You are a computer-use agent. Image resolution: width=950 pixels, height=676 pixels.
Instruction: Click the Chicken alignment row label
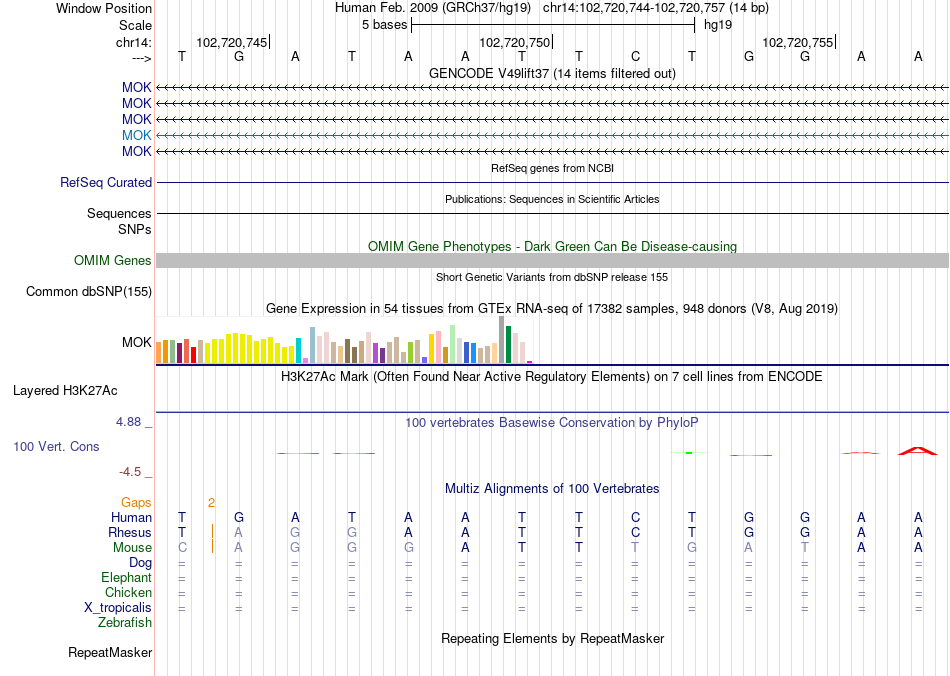pyautogui.click(x=128, y=592)
